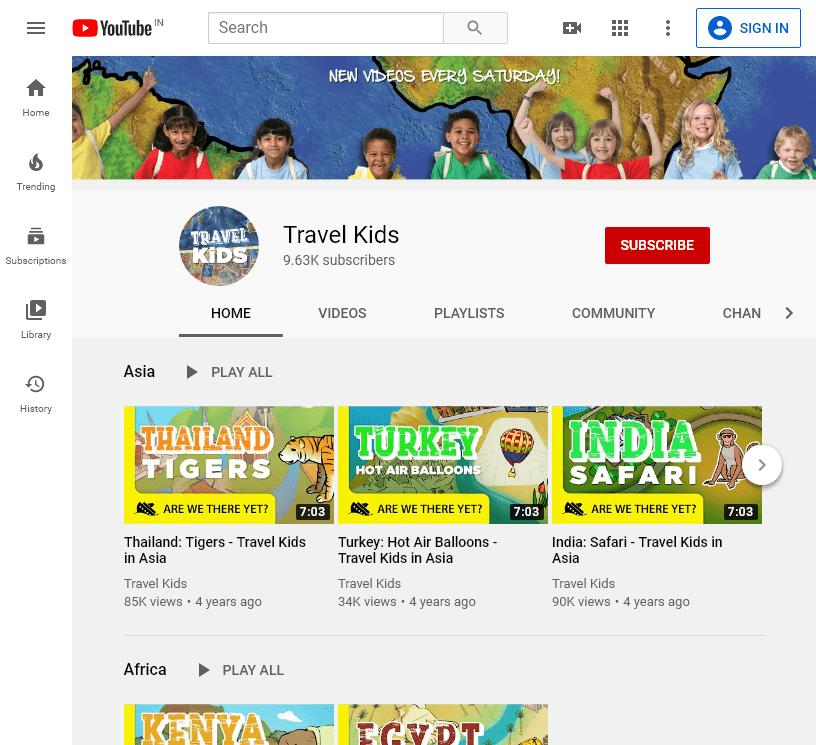The width and height of the screenshot is (816, 745).
Task: Switch to the VIDEOS tab
Action: click(342, 313)
